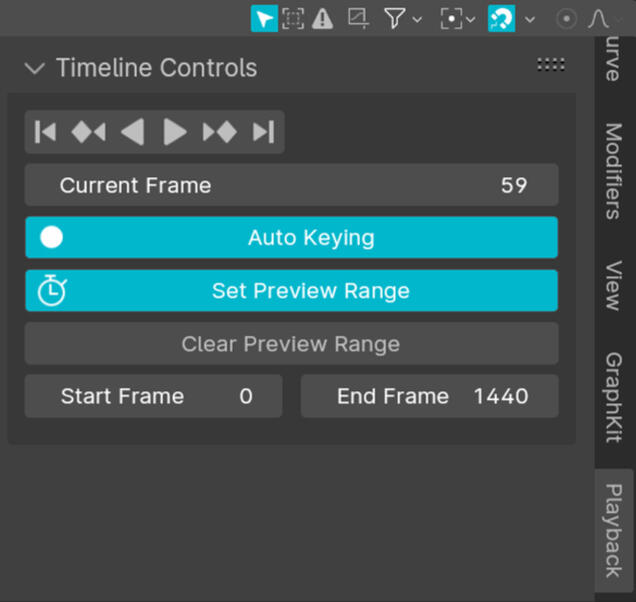Play animation in reverse
Image resolution: width=636 pixels, height=602 pixels.
(x=132, y=132)
